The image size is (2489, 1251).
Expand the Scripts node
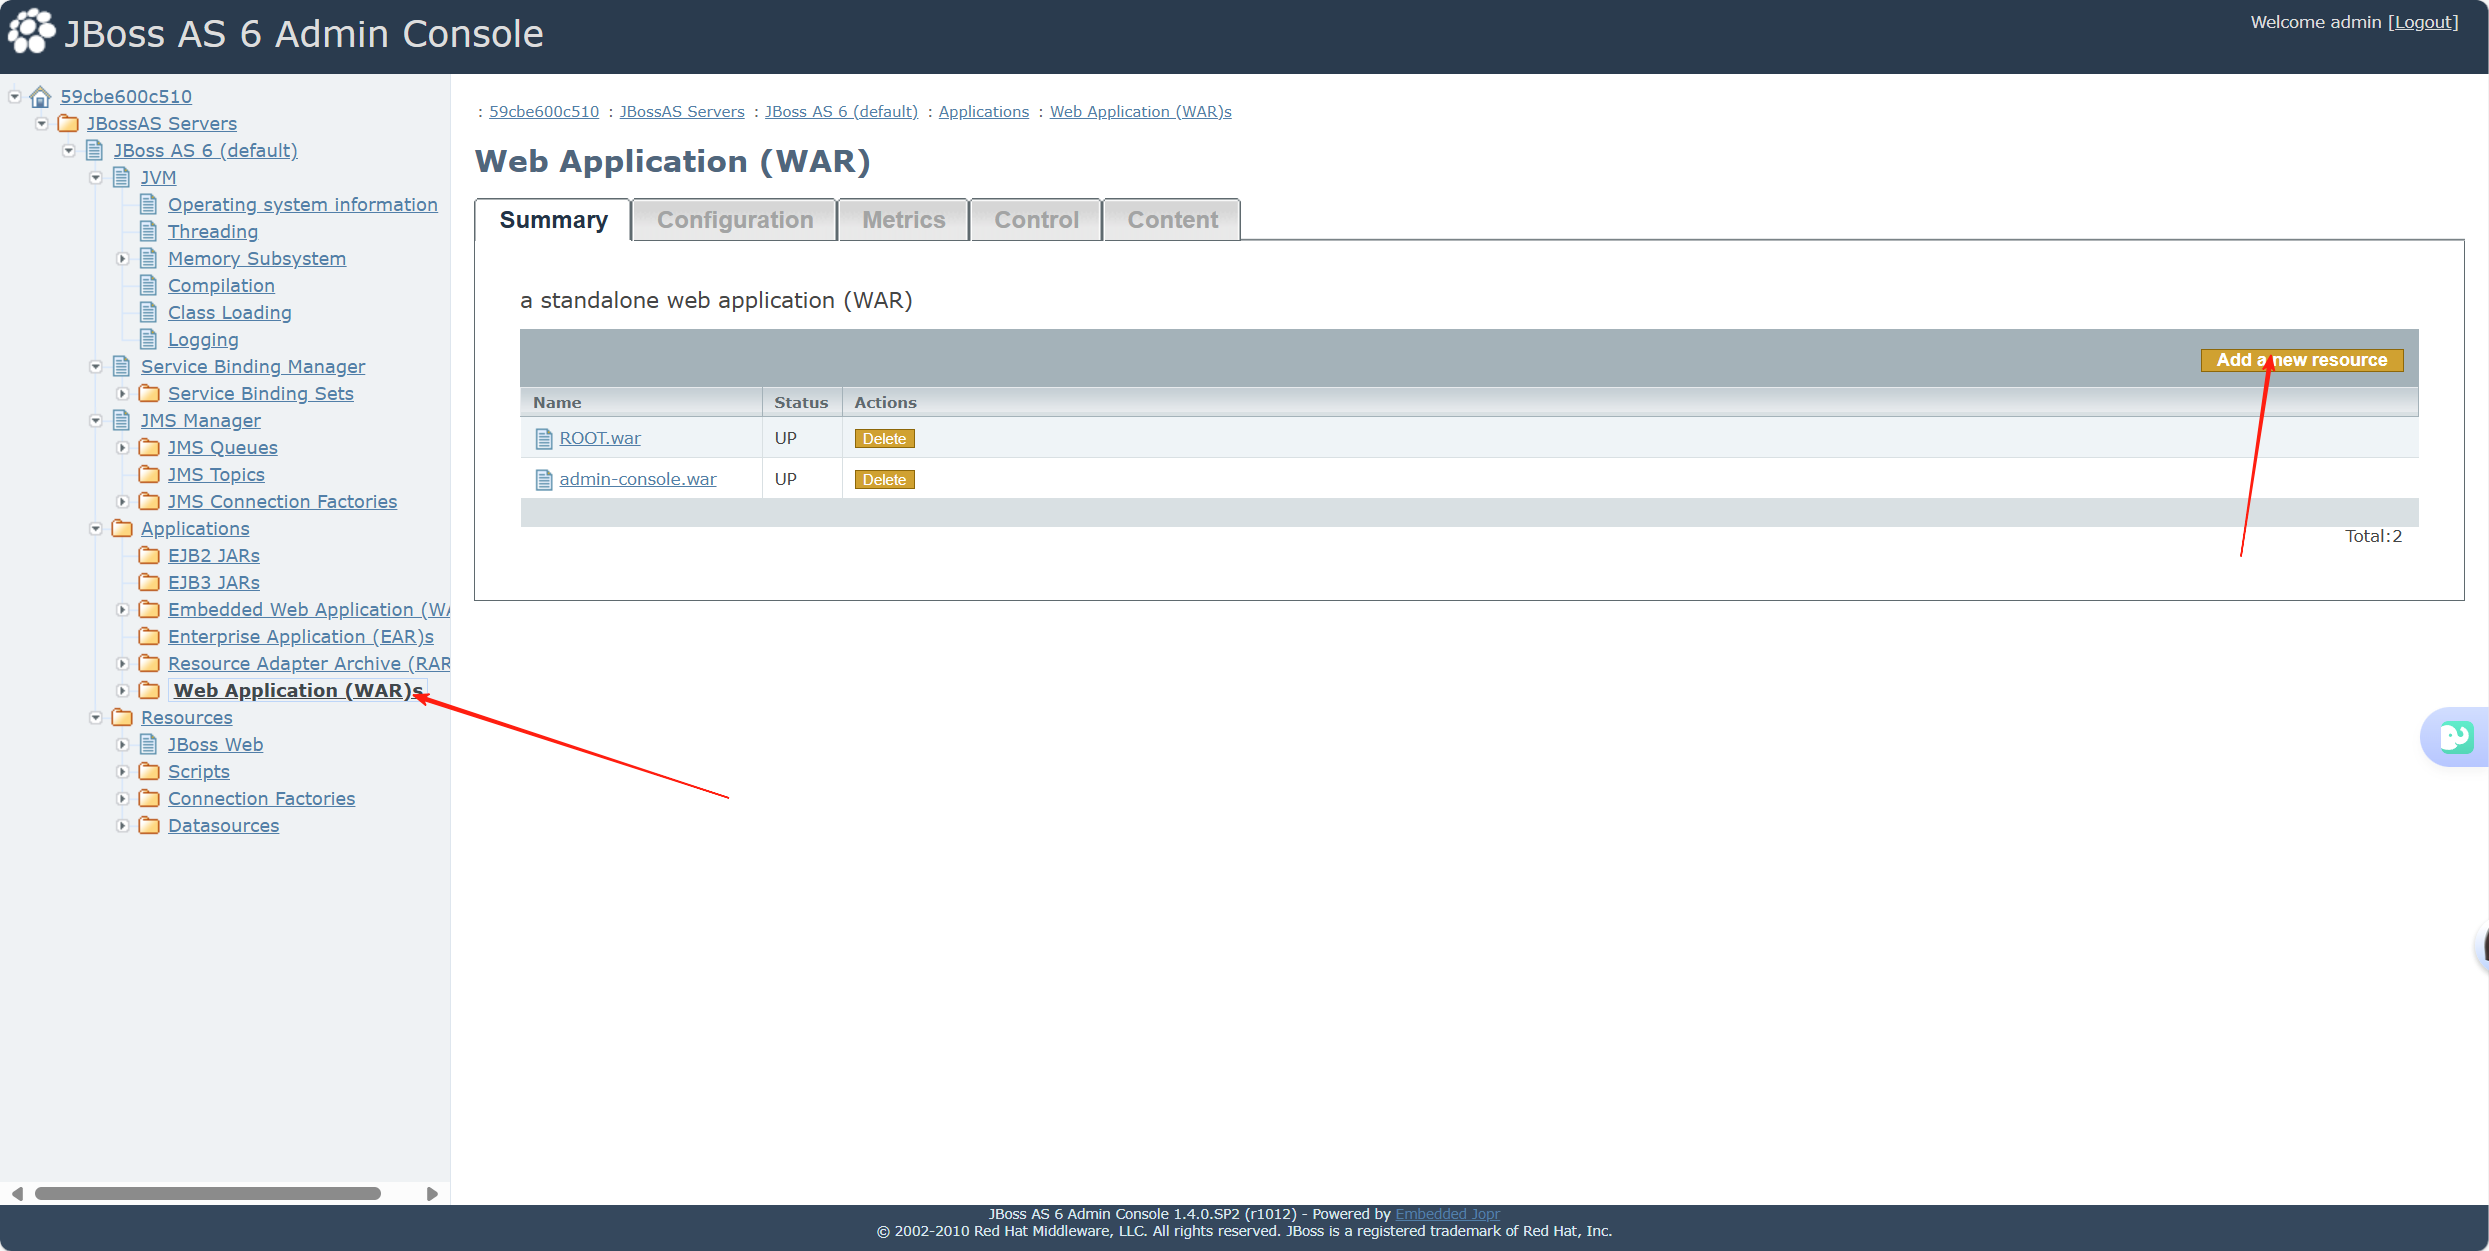coord(122,772)
